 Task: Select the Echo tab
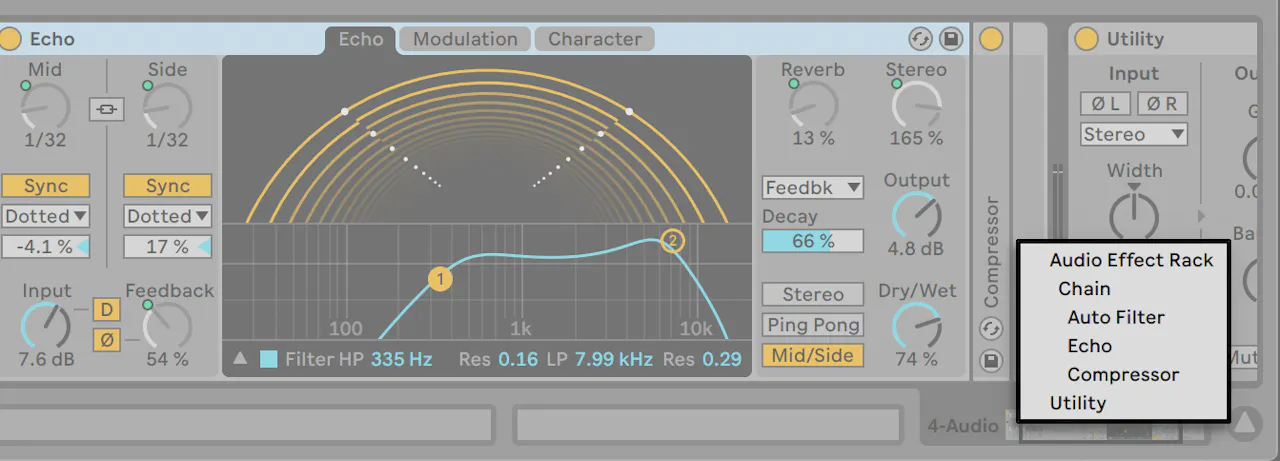coord(360,39)
